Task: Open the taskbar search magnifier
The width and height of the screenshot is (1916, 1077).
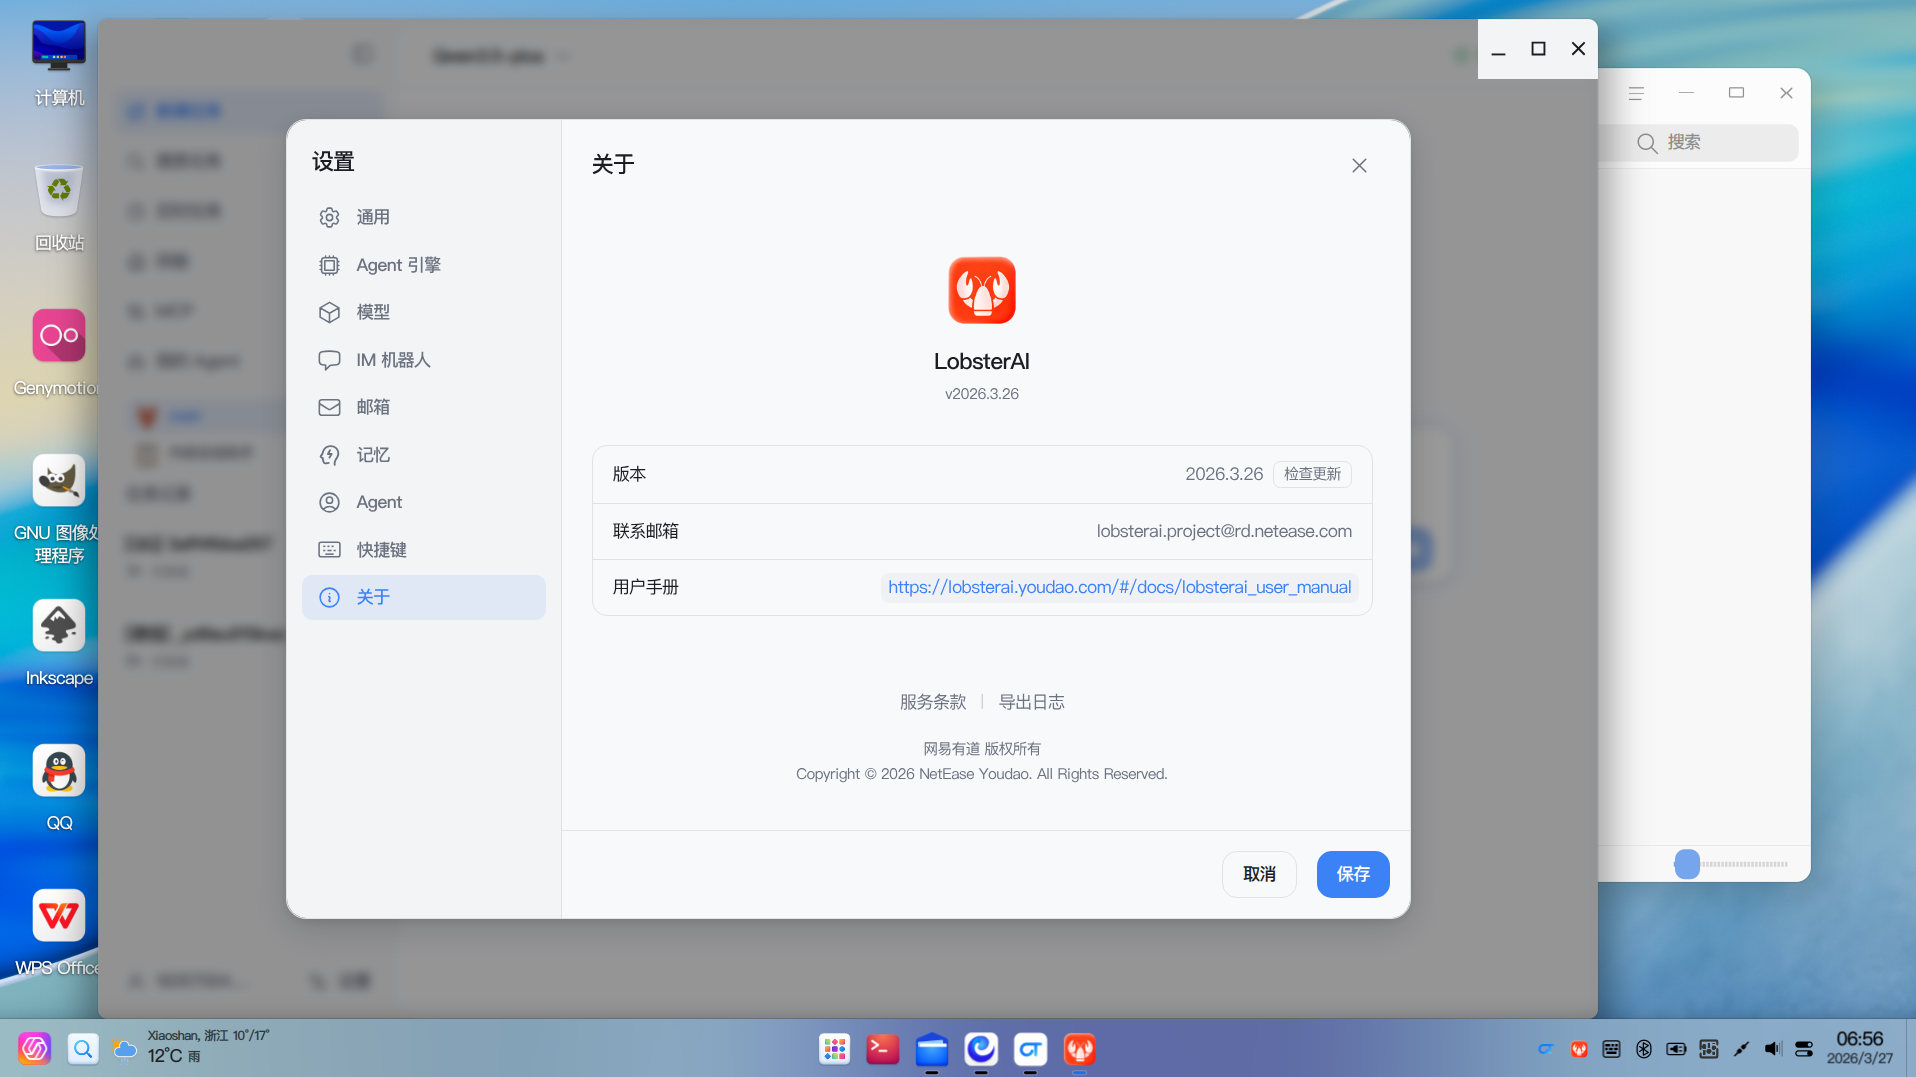Action: point(83,1049)
